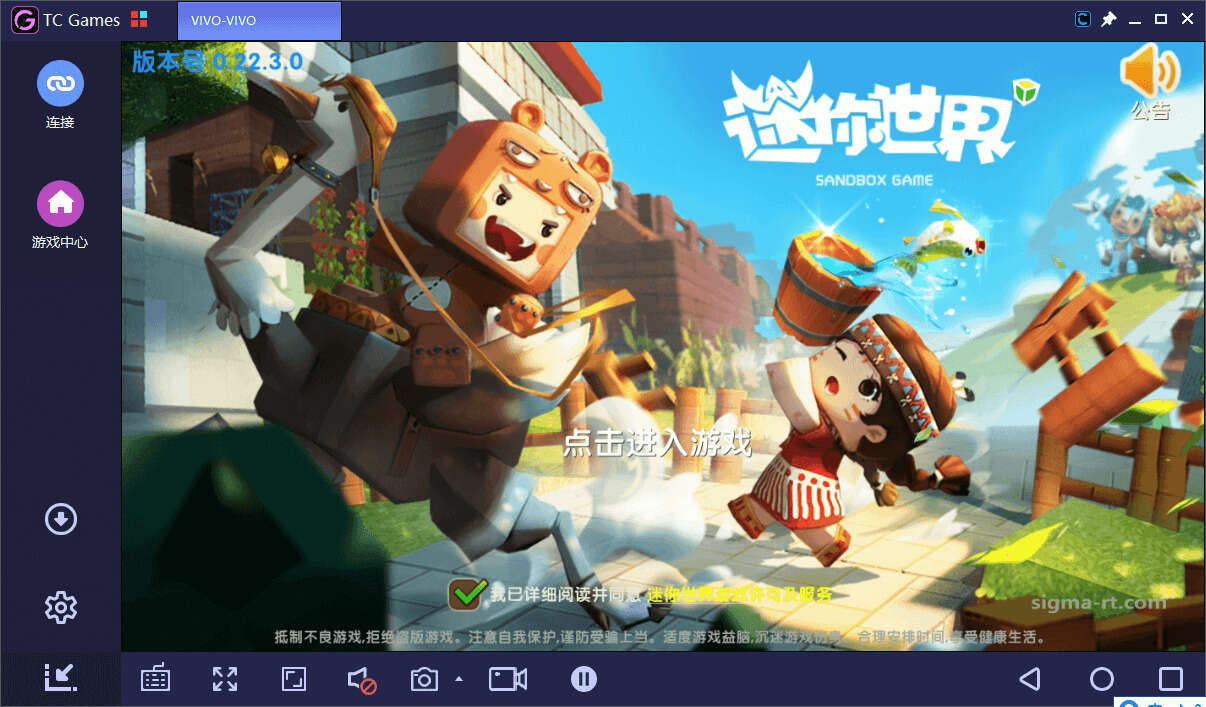
Task: Toggle the muted speaker icon in bottom toolbar
Action: (x=361, y=680)
